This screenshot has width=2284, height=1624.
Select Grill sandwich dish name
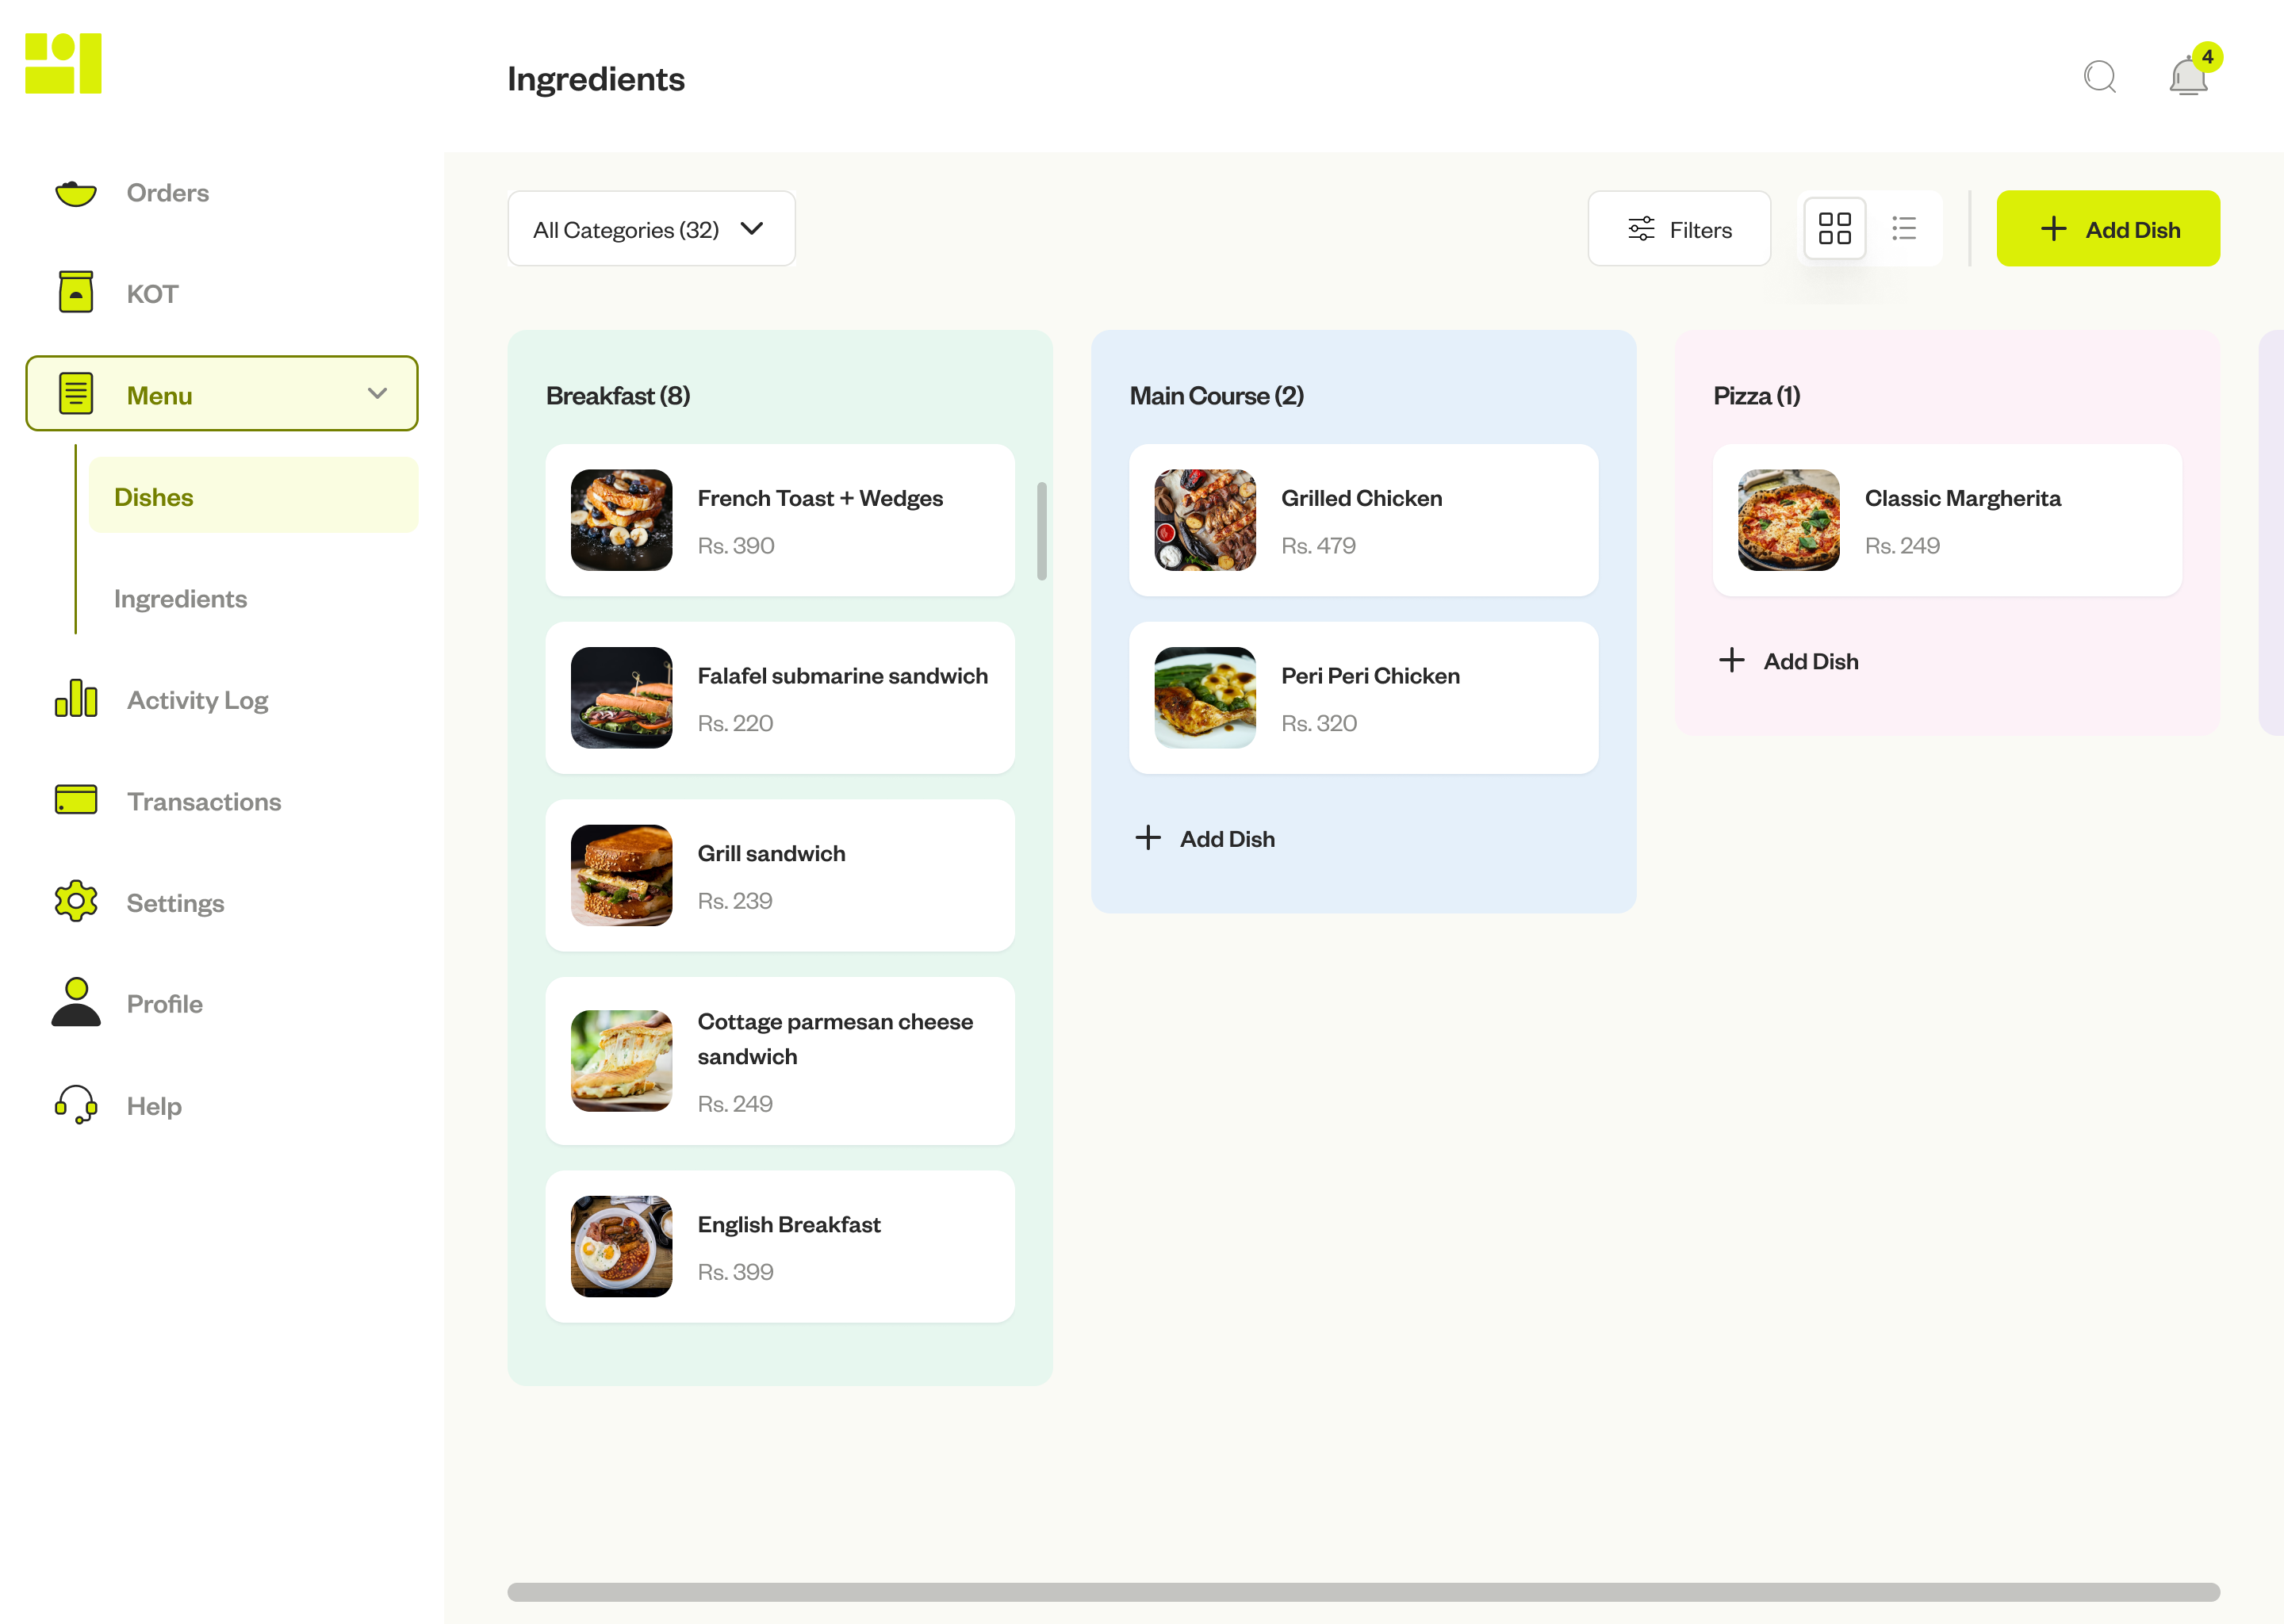click(x=771, y=853)
